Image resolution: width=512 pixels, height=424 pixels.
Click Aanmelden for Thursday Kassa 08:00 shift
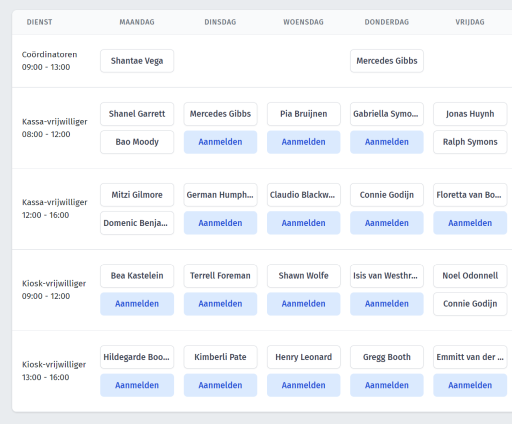[x=387, y=142]
